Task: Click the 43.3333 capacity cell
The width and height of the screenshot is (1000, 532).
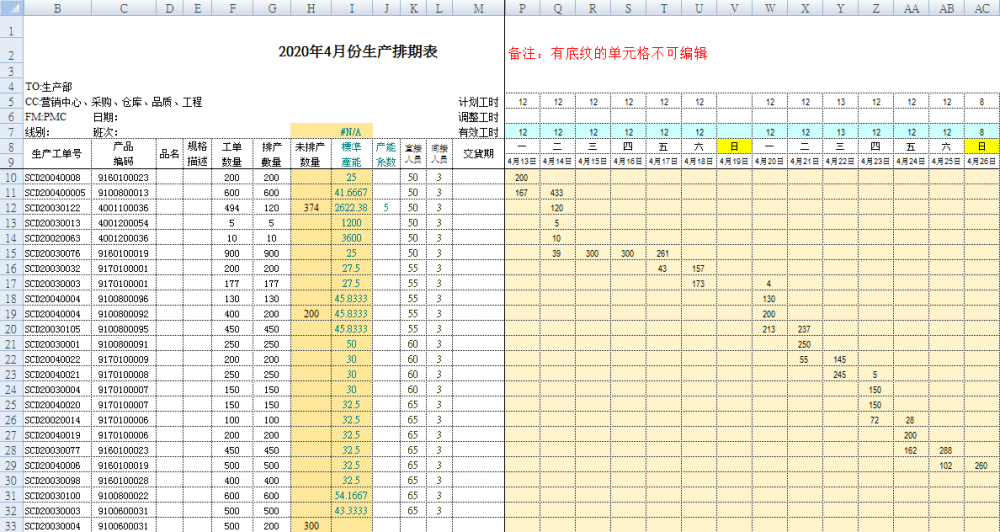Action: [x=351, y=511]
